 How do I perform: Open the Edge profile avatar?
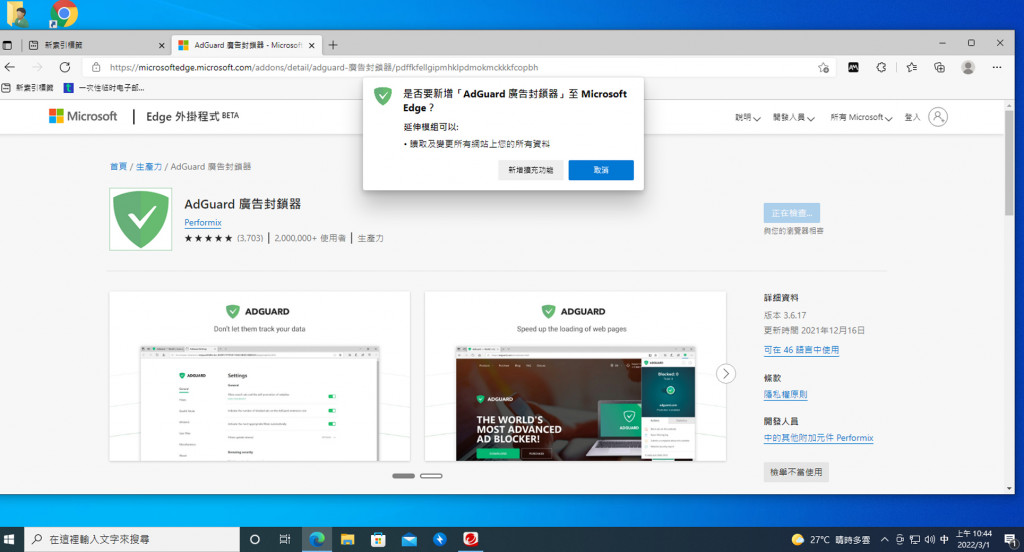tap(968, 67)
